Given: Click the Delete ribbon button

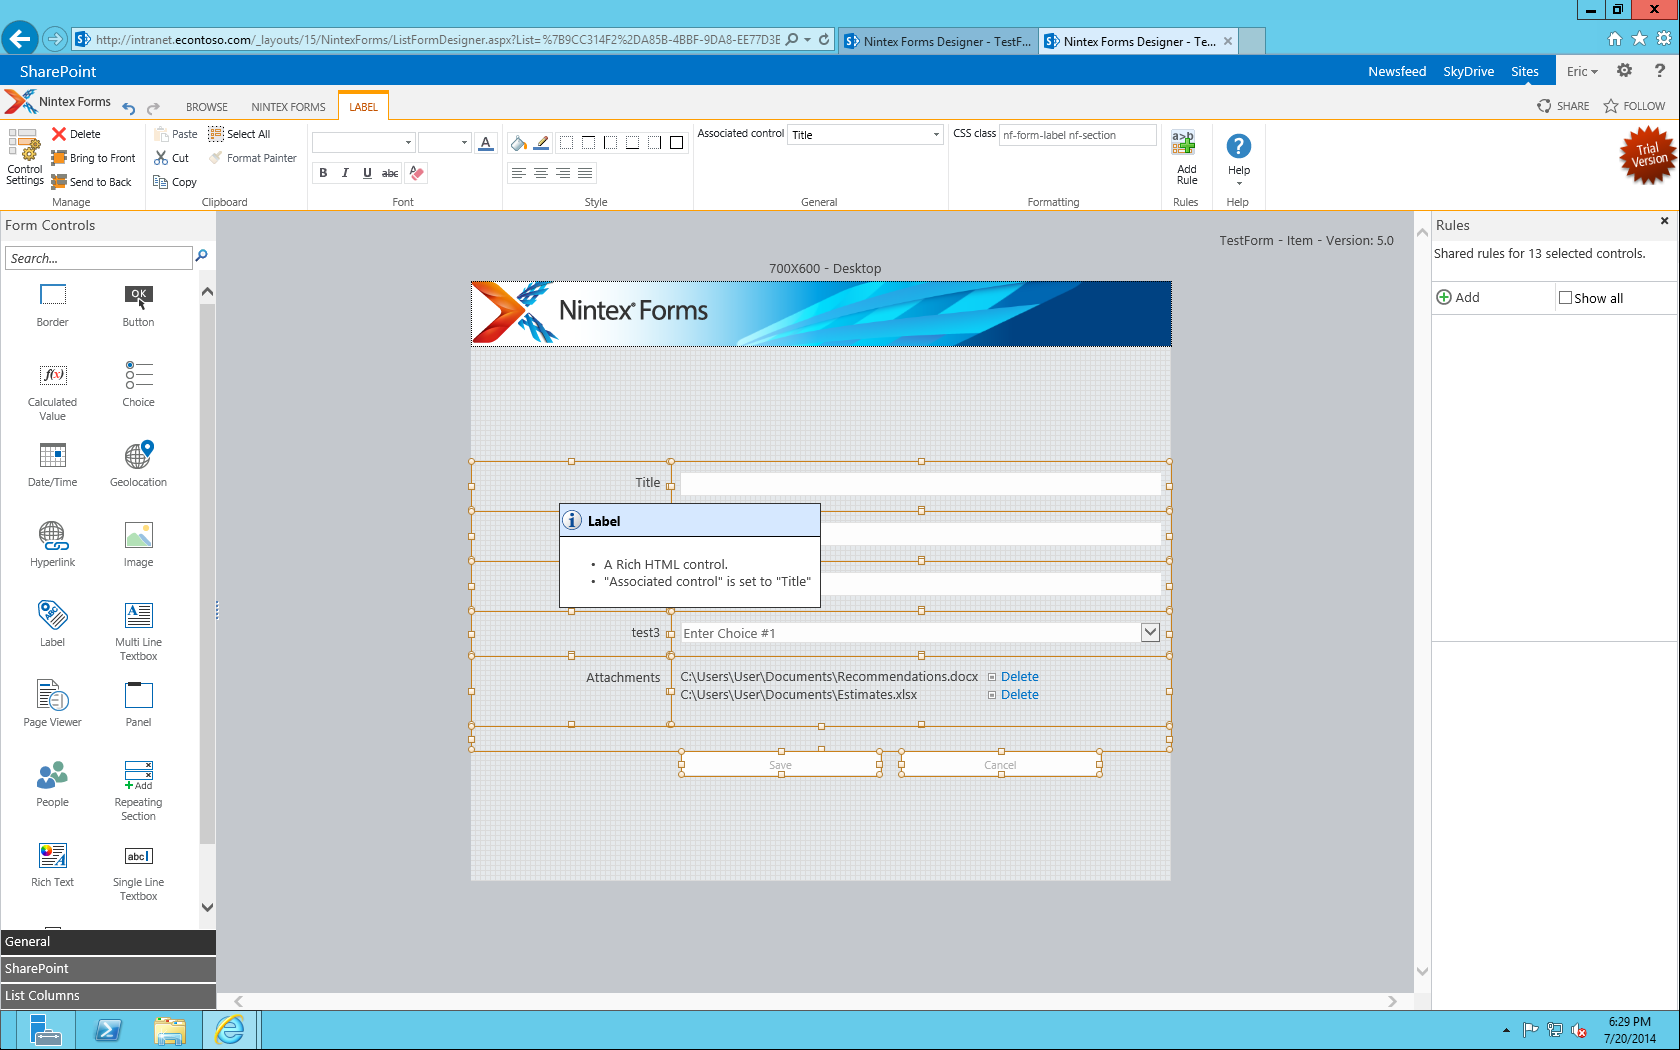Looking at the screenshot, I should [x=76, y=134].
